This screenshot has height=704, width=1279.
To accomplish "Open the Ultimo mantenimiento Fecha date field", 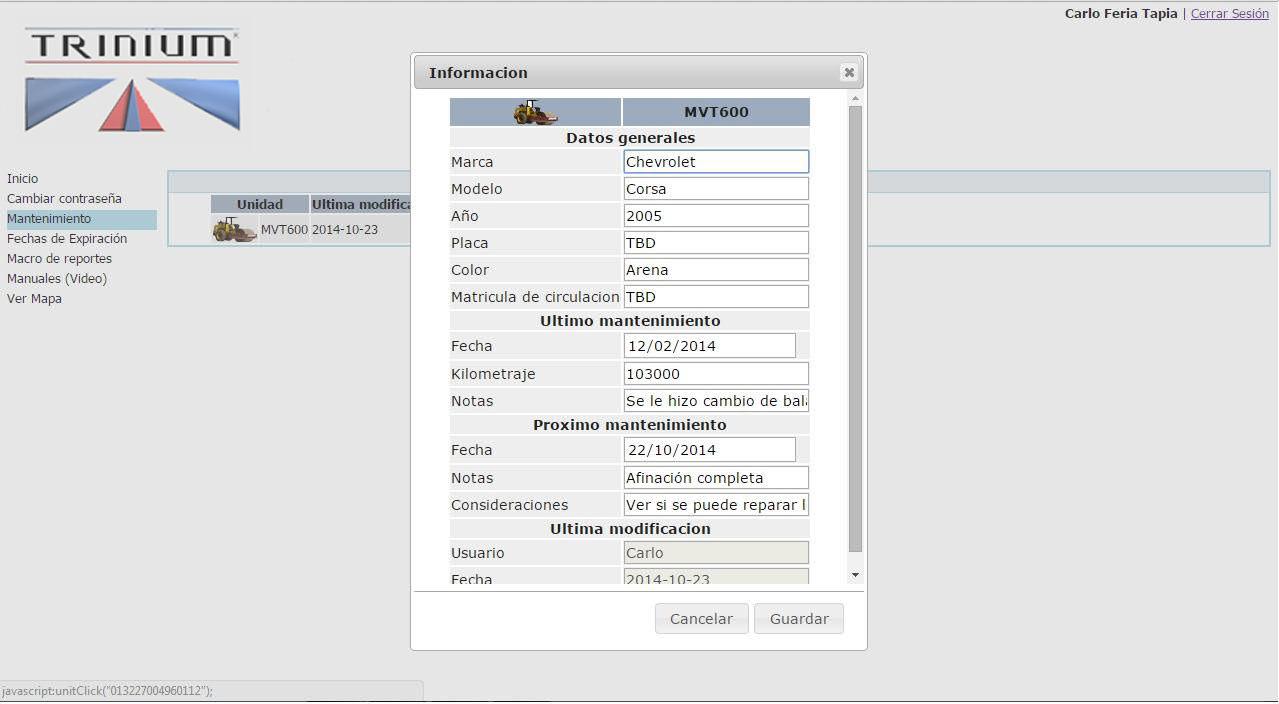I will pyautogui.click(x=709, y=346).
